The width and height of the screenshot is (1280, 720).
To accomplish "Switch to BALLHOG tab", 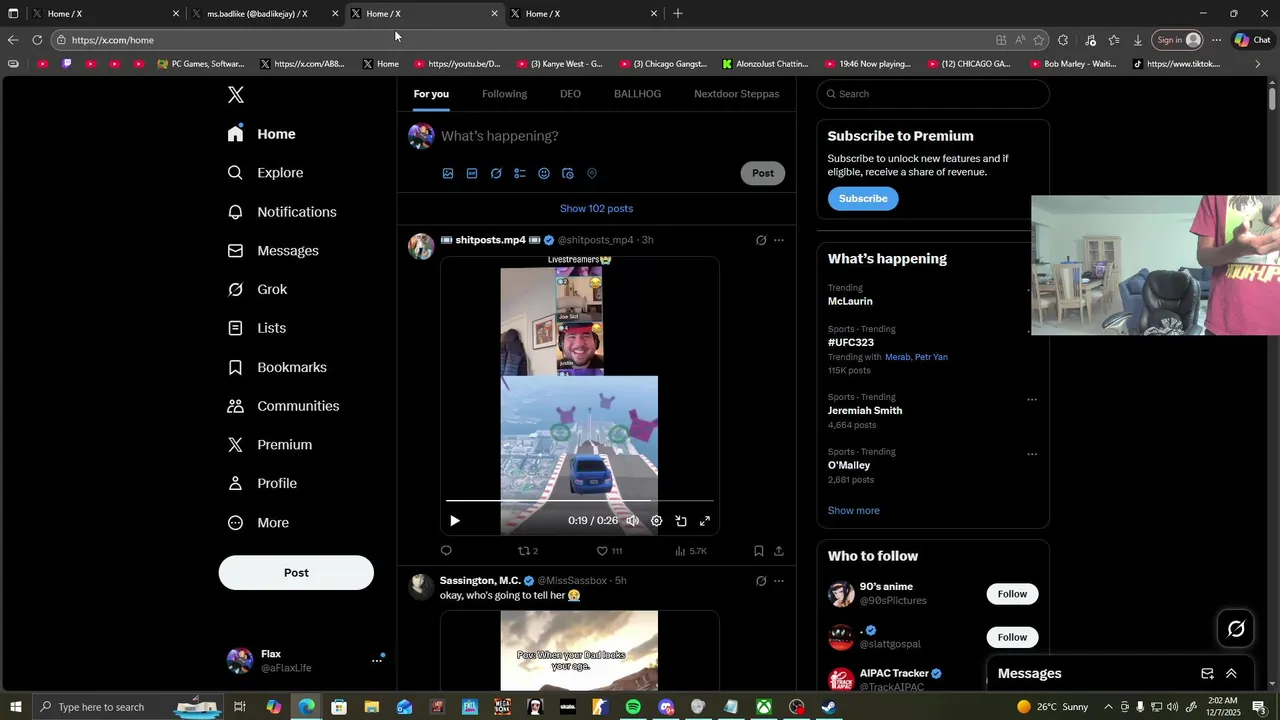I will pyautogui.click(x=637, y=94).
